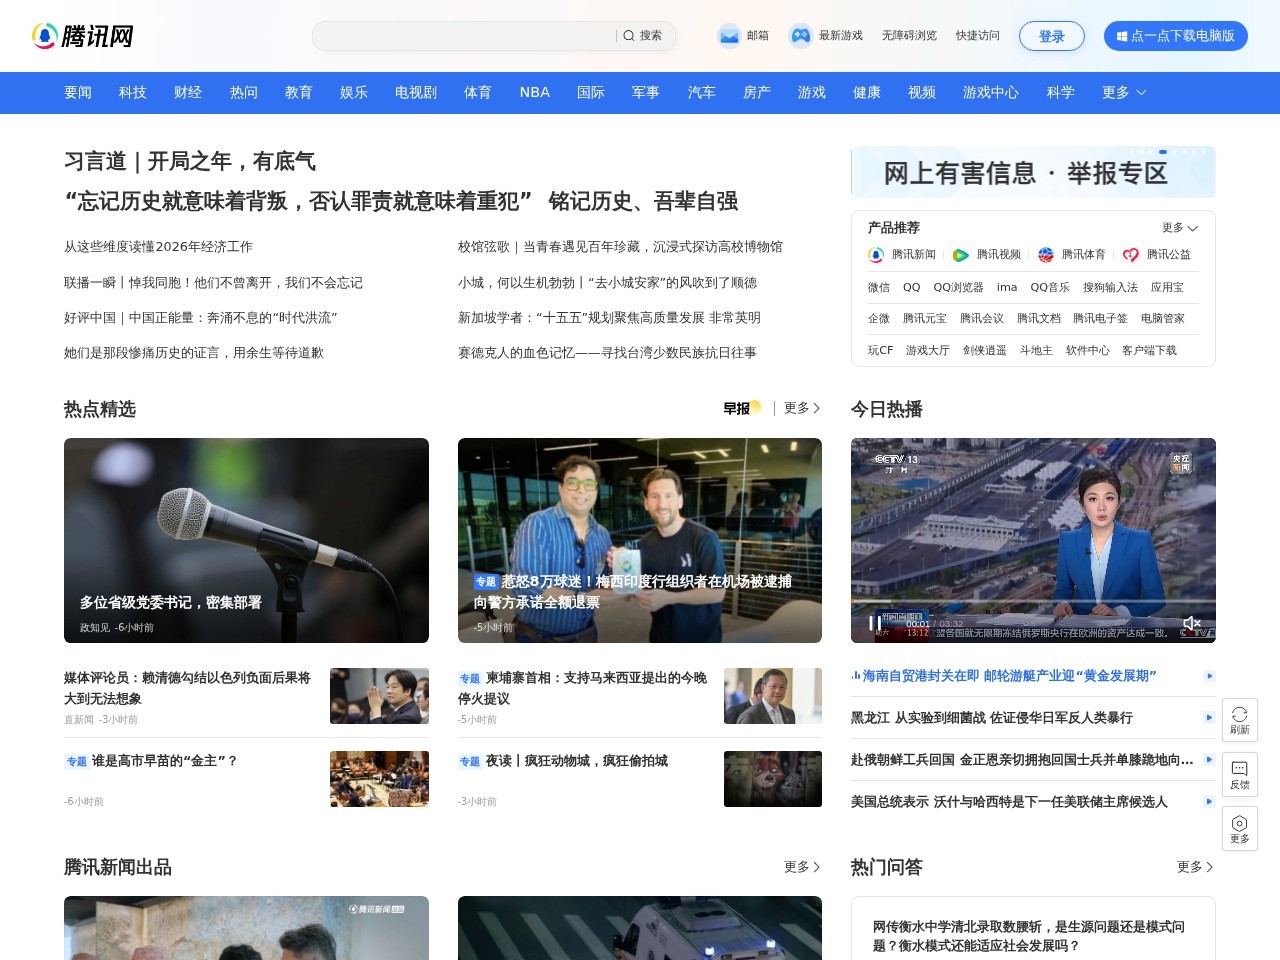
Task: Switch to the 科技 navigation tab
Action: [133, 92]
